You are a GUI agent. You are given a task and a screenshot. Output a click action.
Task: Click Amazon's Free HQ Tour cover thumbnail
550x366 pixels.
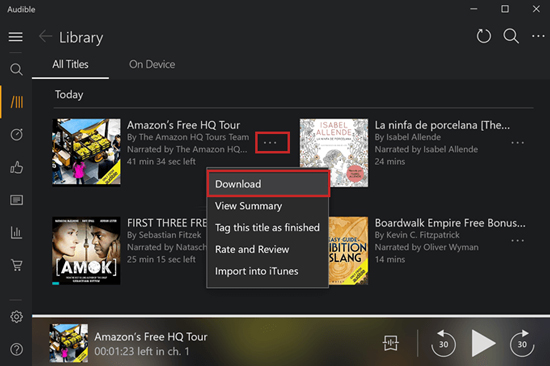click(86, 152)
